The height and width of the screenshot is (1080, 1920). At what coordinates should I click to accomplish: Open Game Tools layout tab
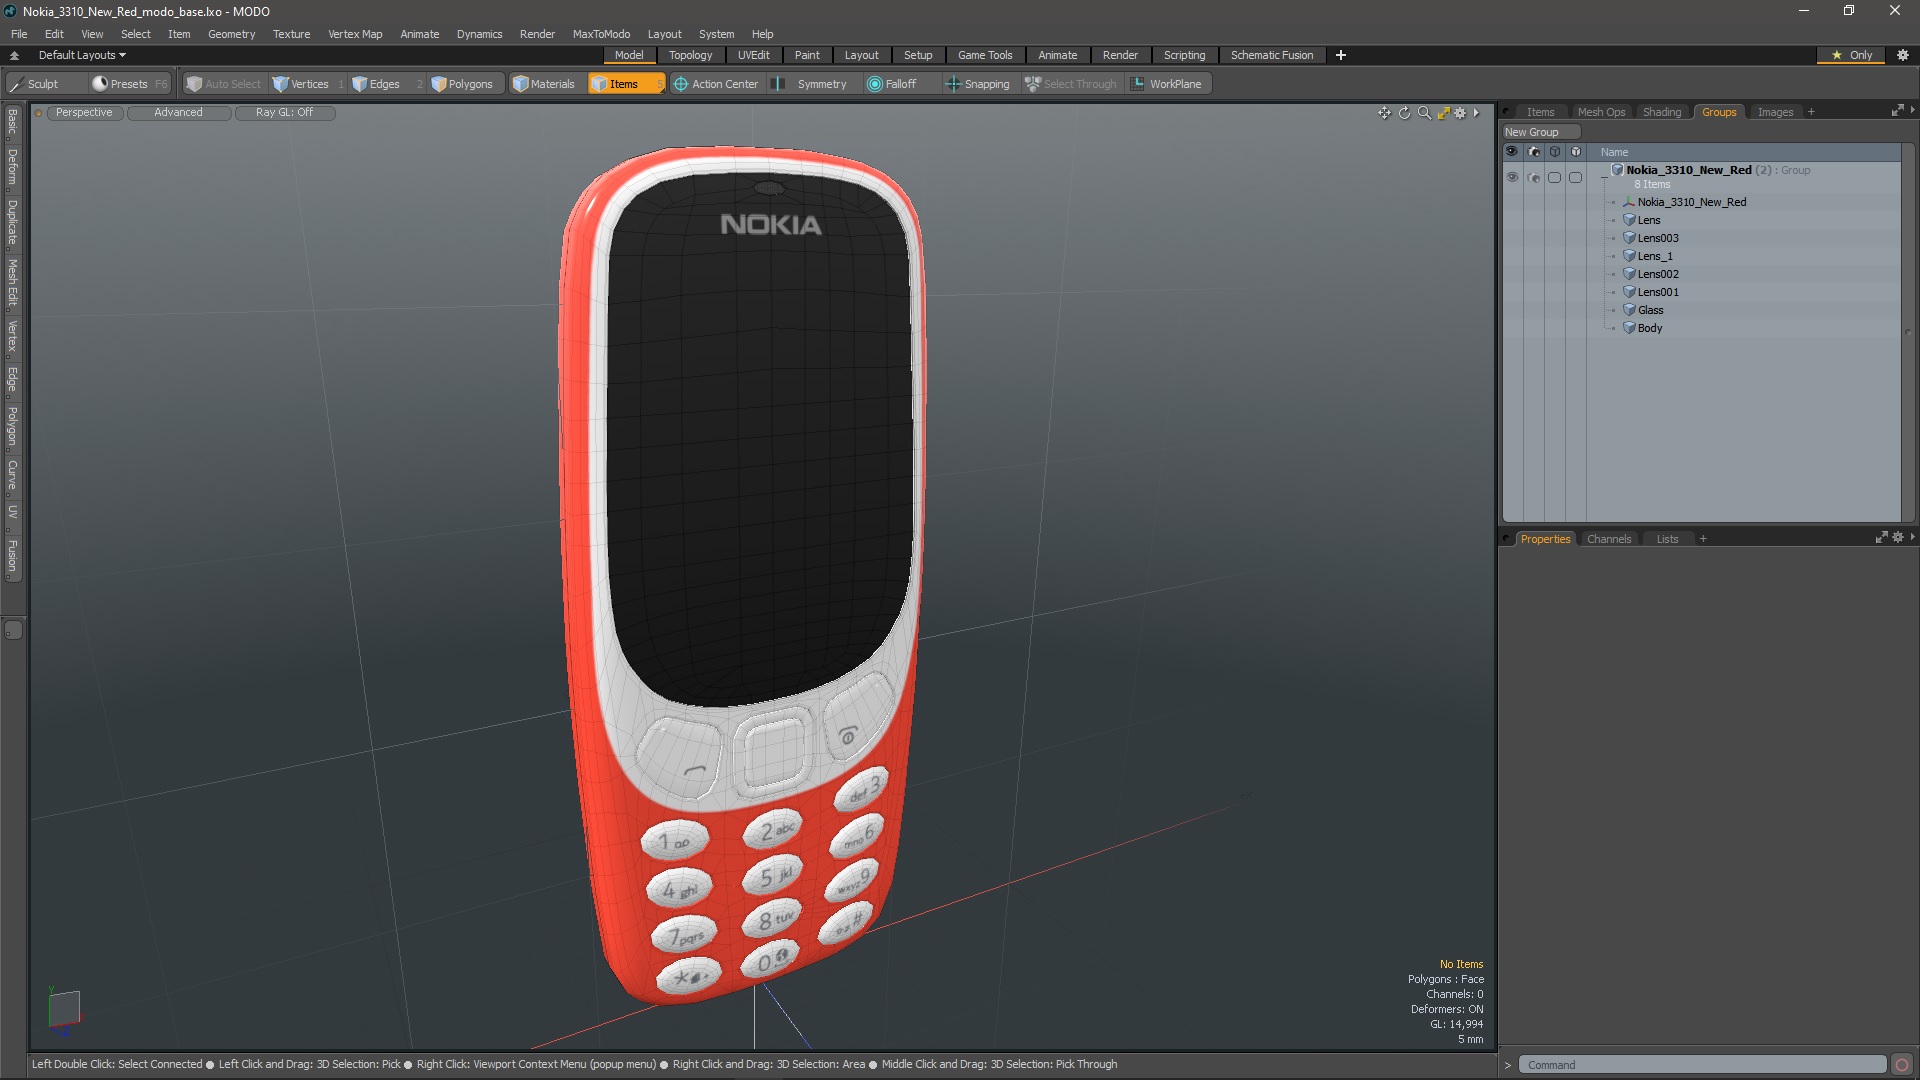click(985, 55)
